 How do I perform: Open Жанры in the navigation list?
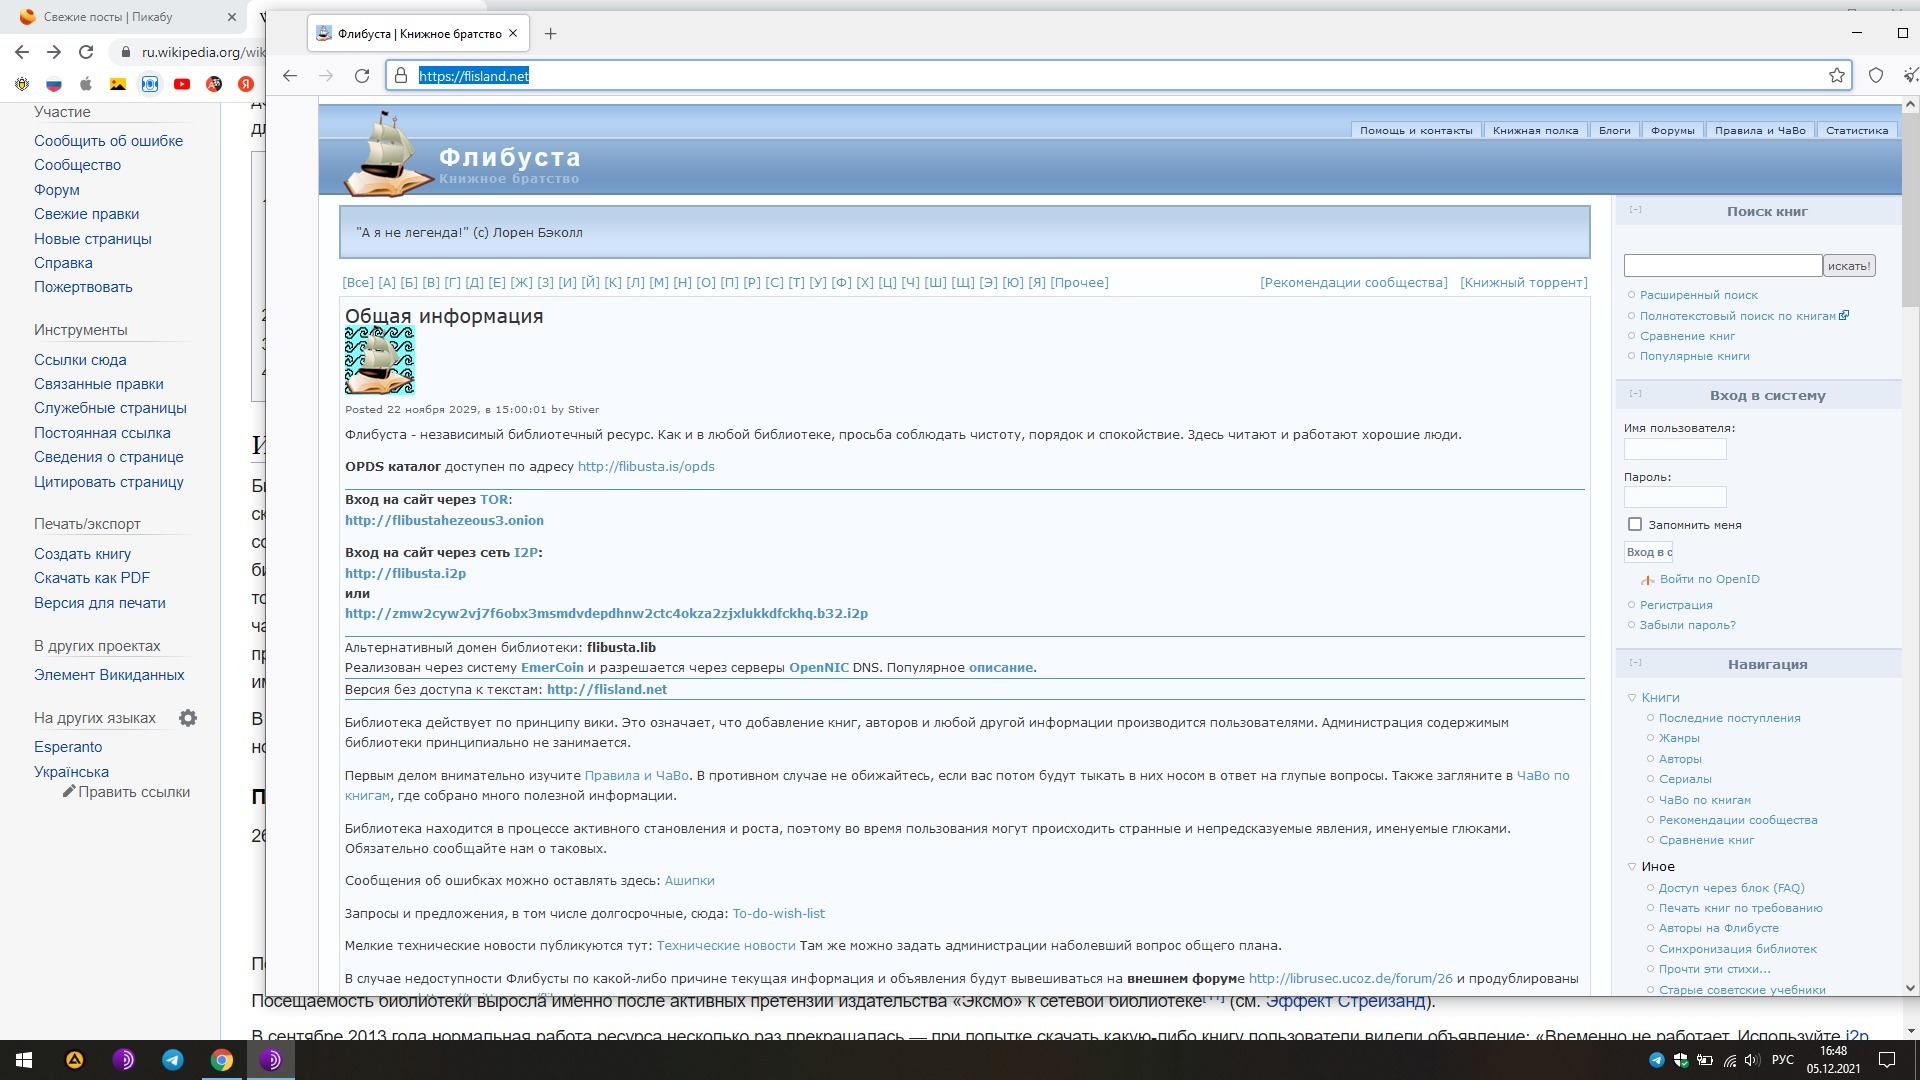click(x=1678, y=738)
